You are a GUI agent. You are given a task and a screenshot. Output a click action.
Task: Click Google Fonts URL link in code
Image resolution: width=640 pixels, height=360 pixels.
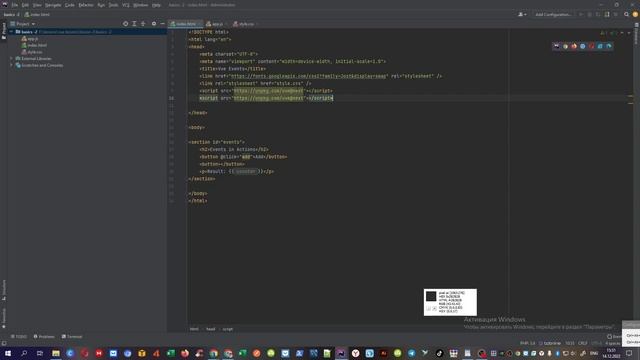click(308, 76)
